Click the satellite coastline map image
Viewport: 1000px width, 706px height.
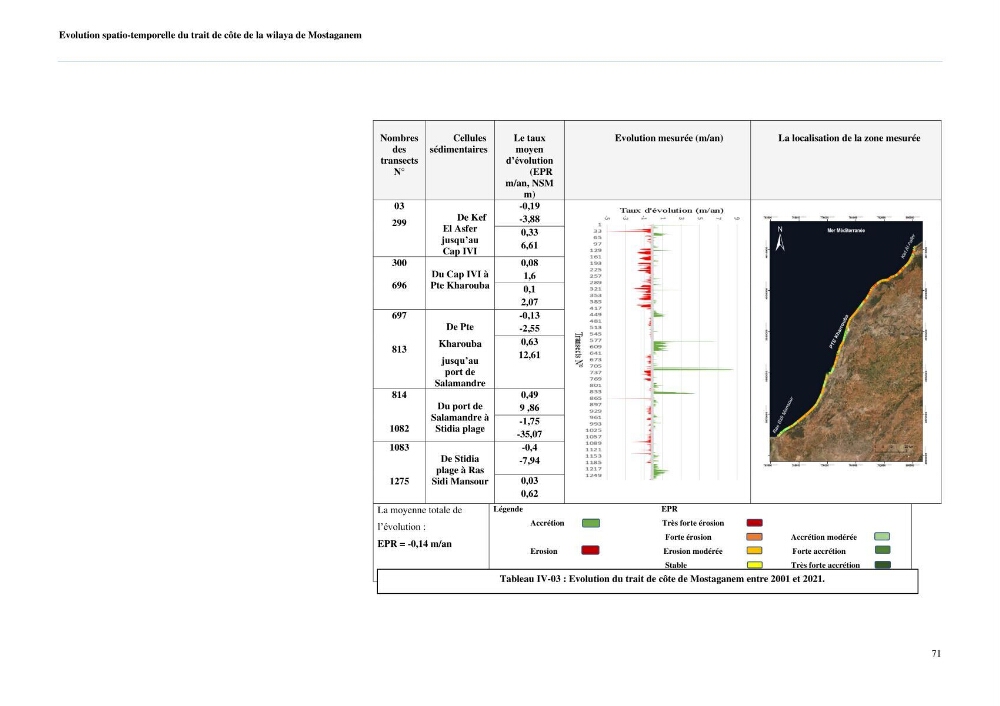[x=846, y=341]
